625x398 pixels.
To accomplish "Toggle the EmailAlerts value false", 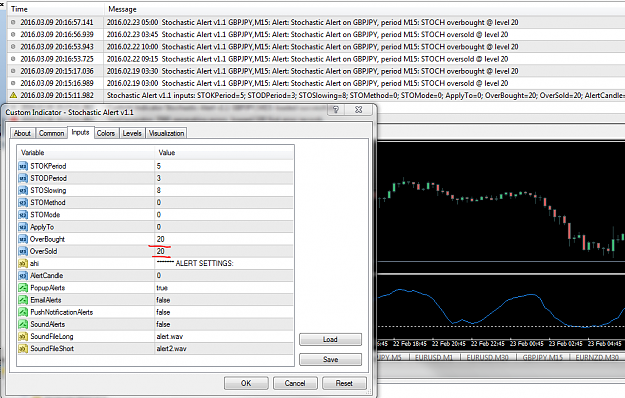I will [x=224, y=300].
